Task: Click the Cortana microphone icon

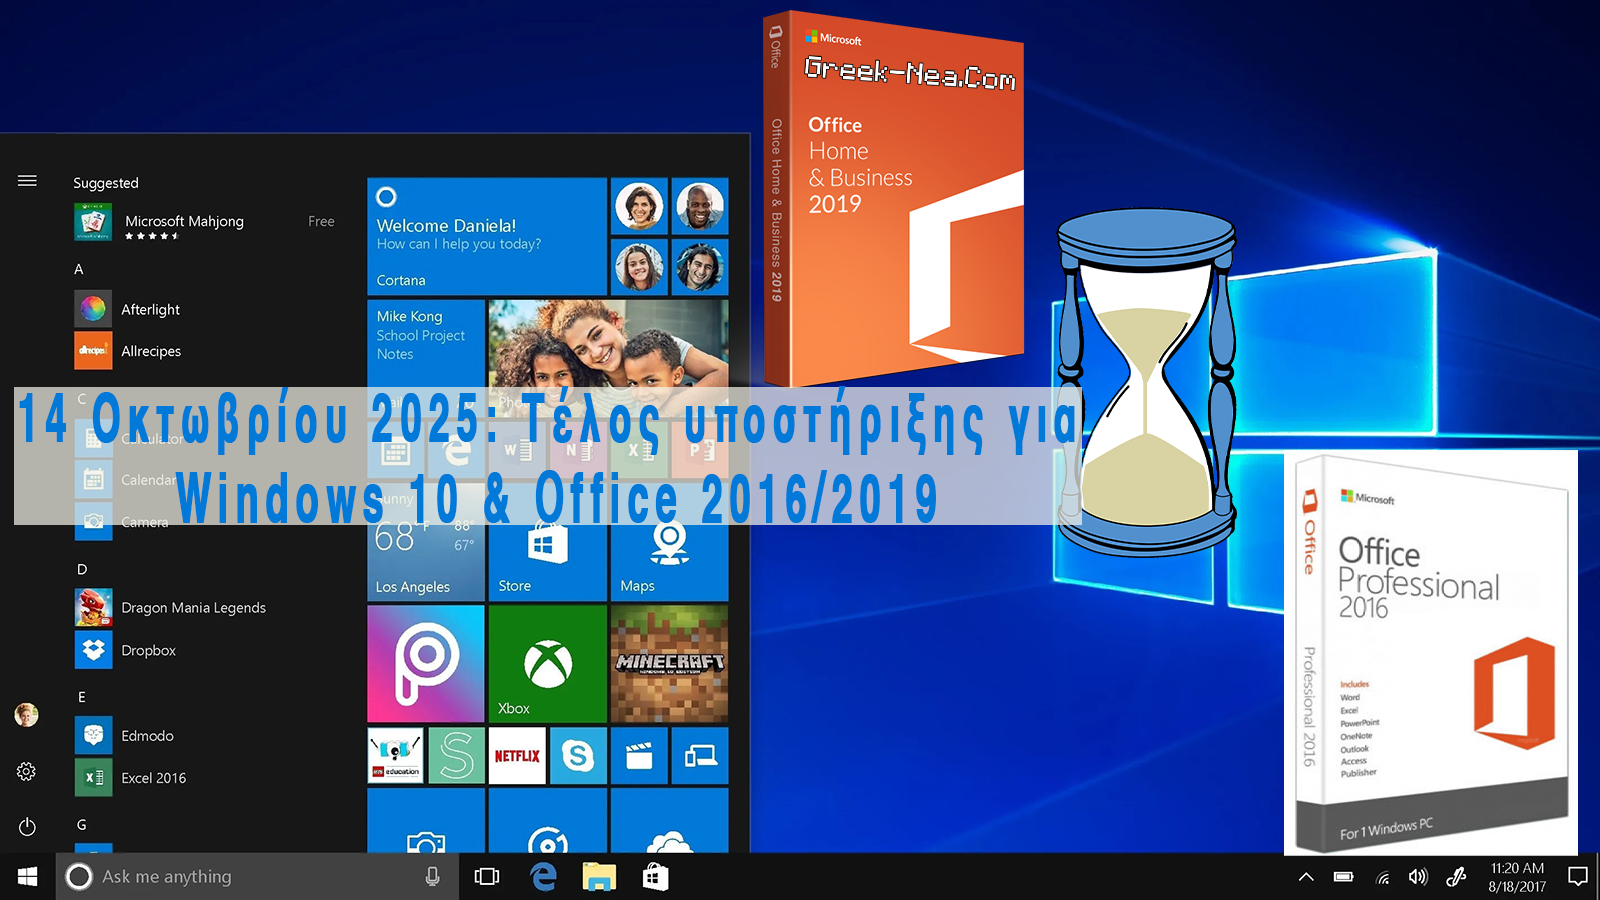Action: (x=432, y=876)
